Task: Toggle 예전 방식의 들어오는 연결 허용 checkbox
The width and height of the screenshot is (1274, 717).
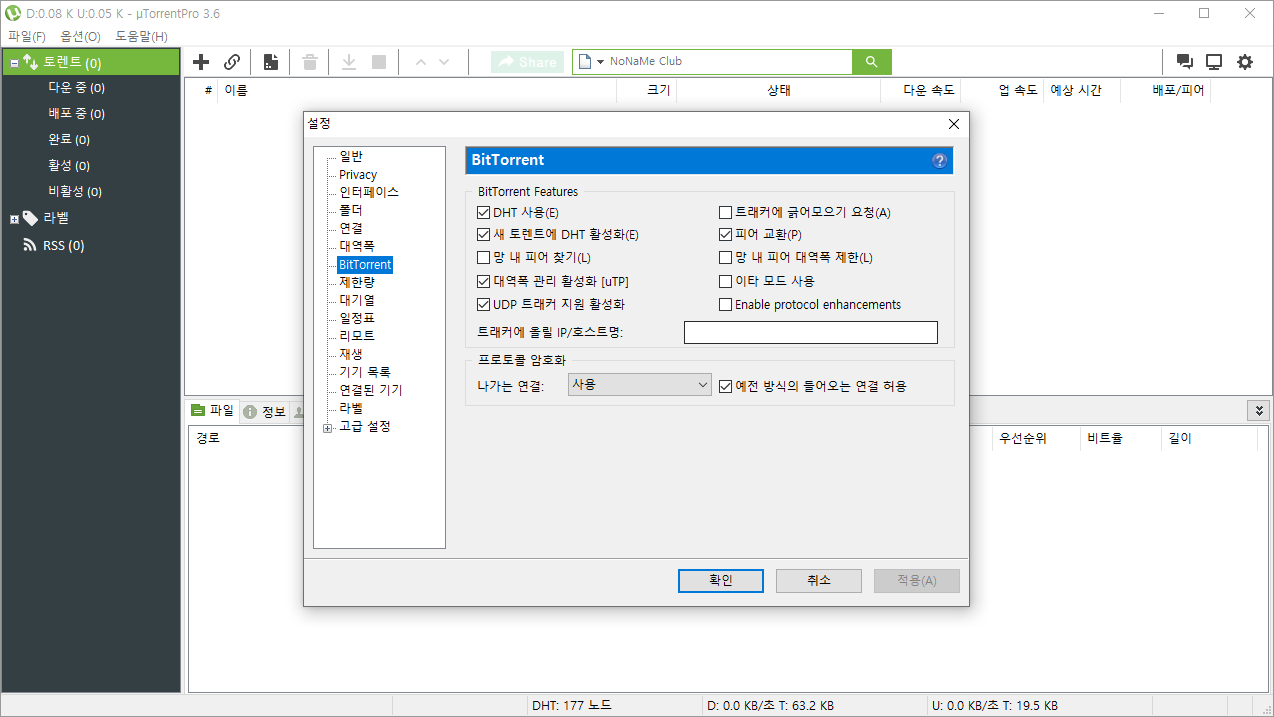Action: 726,385
